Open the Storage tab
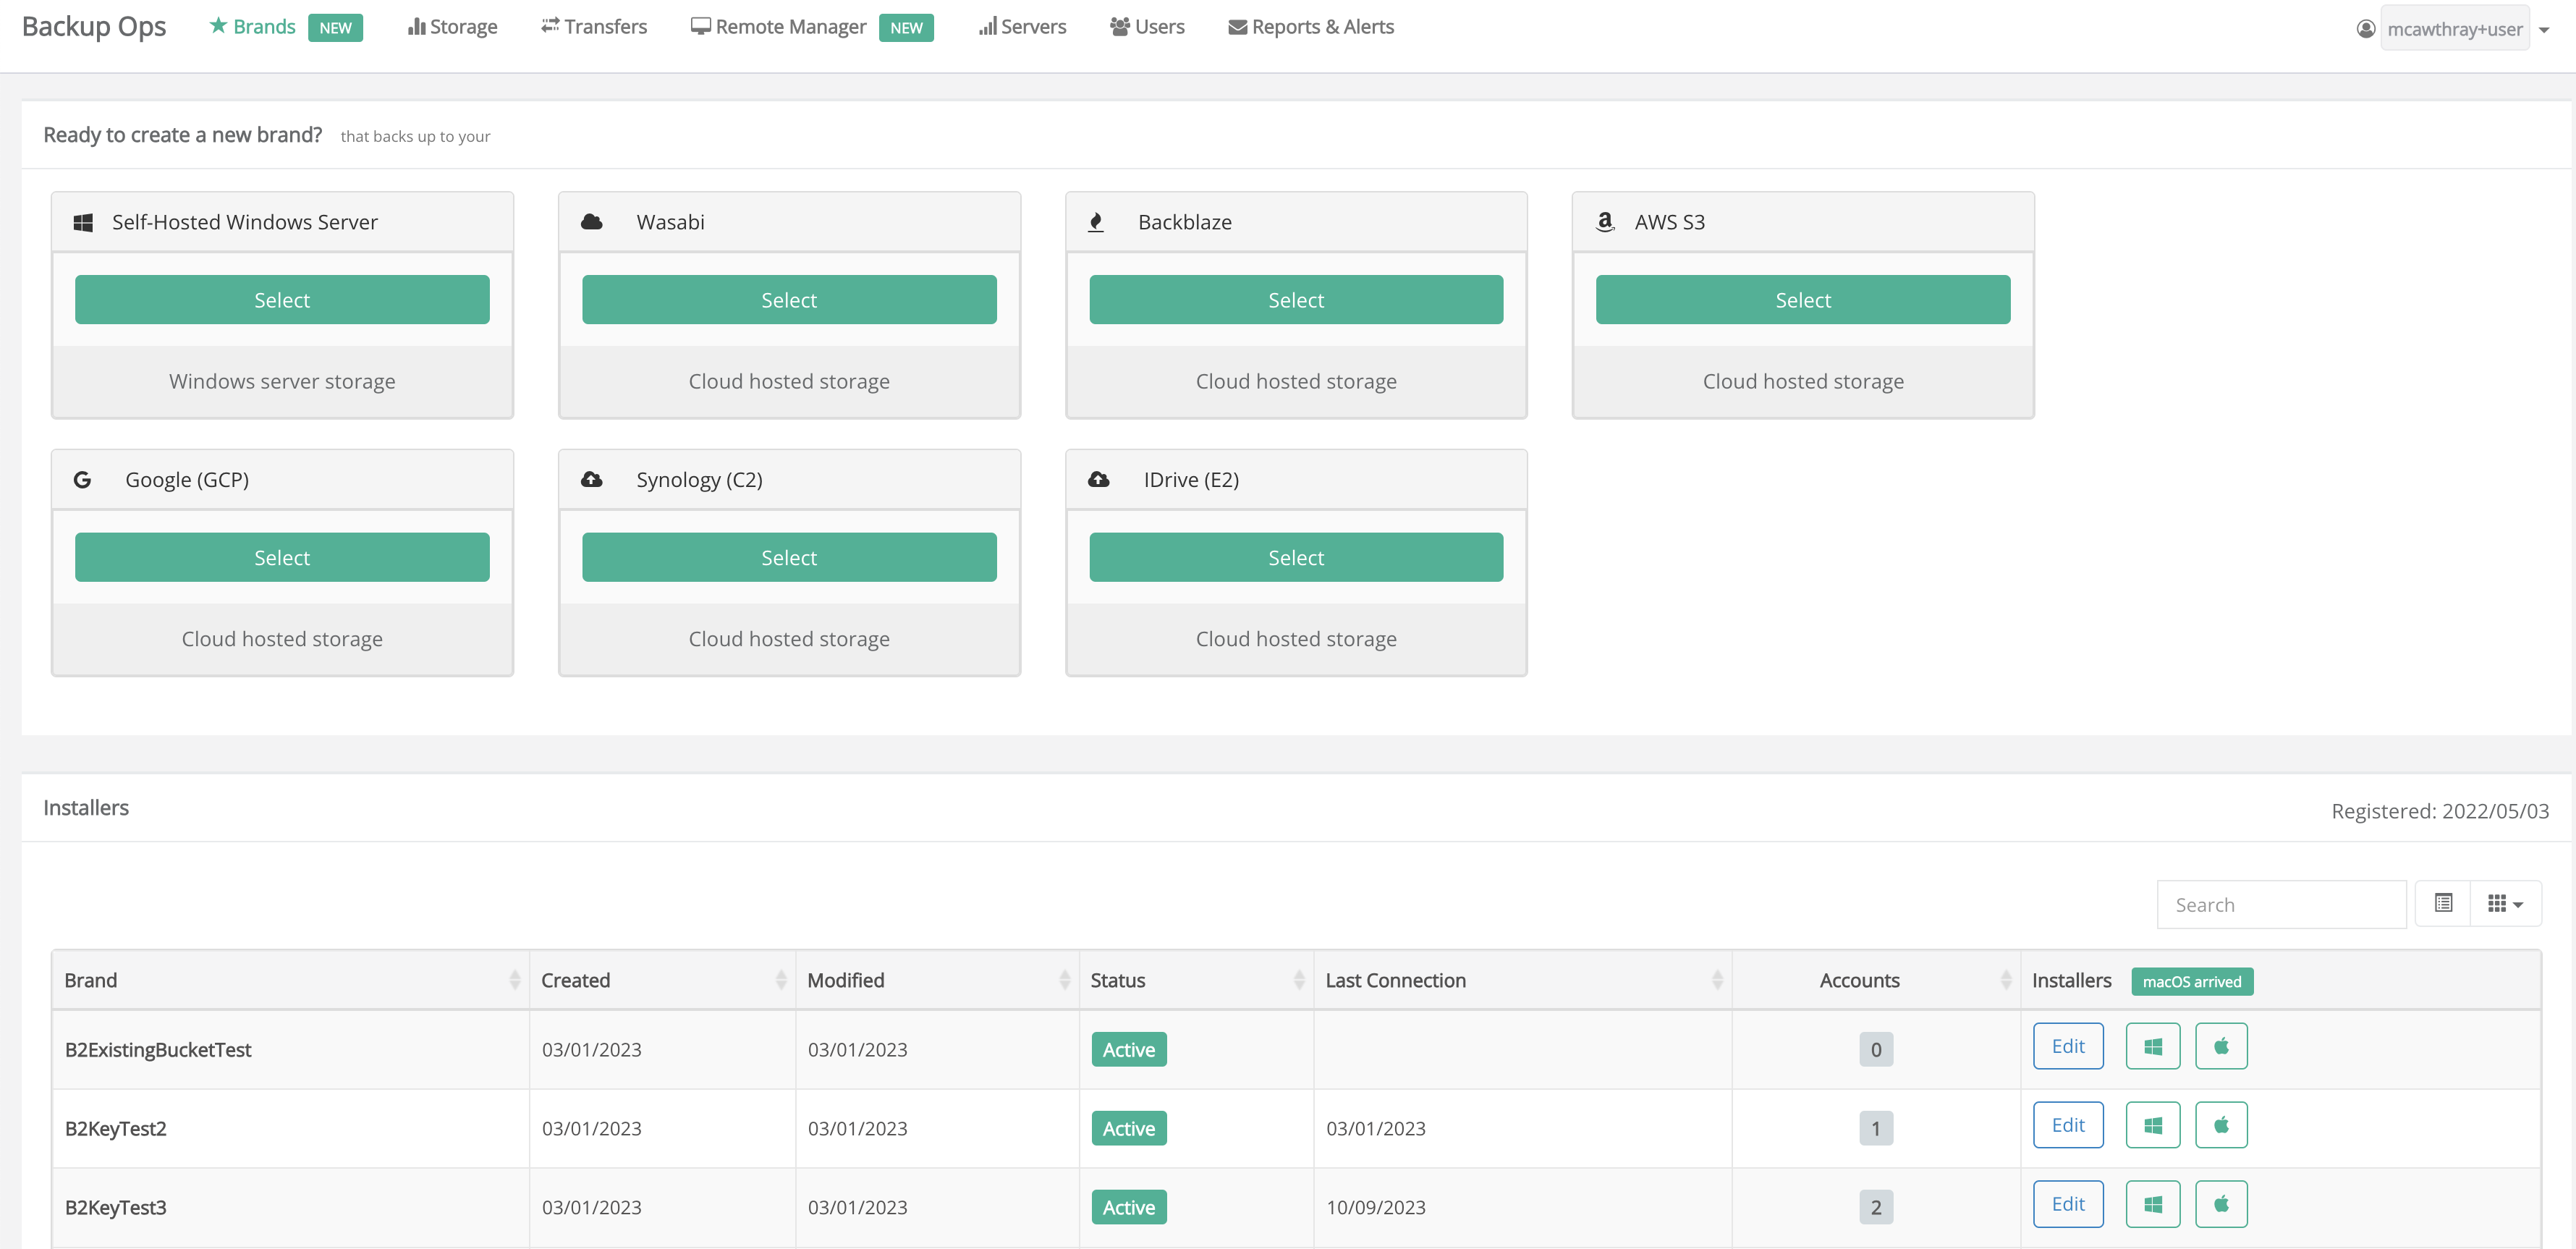Screen dimensions: 2576x1249 (452, 27)
